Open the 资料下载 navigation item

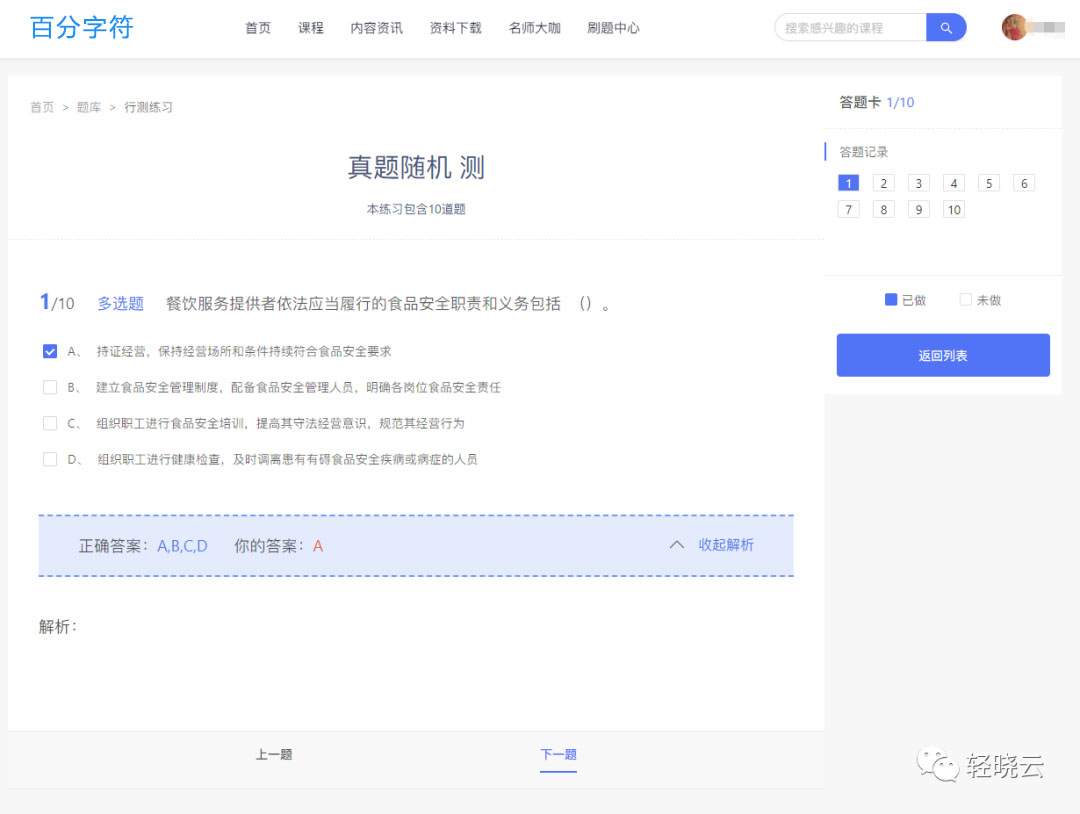click(455, 28)
